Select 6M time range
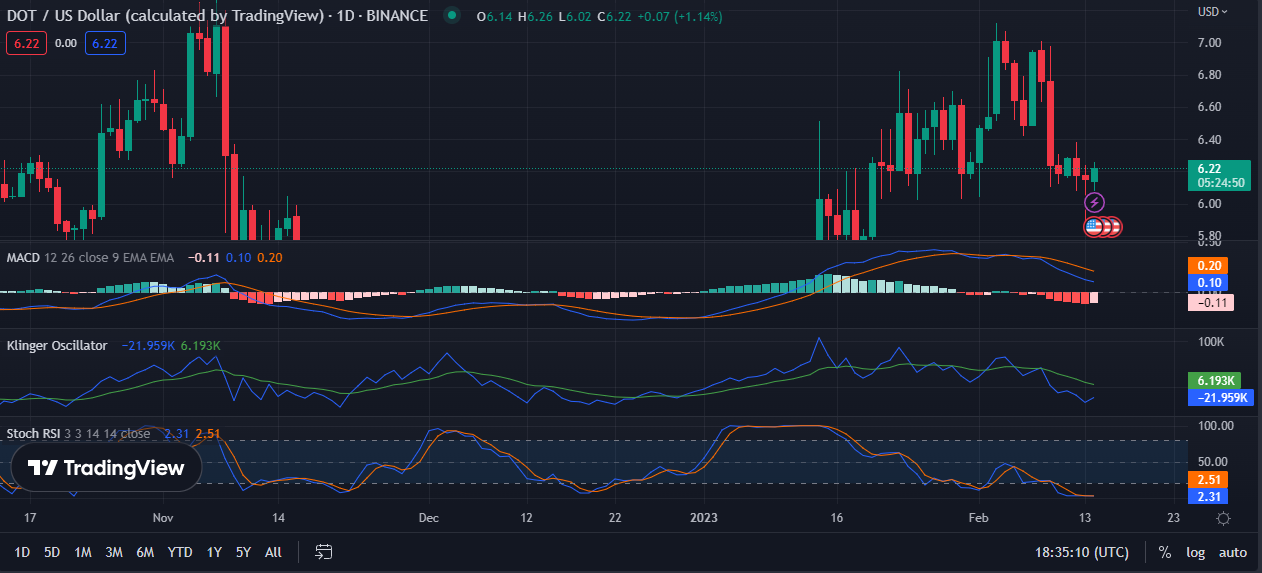This screenshot has width=1262, height=573. tap(145, 552)
